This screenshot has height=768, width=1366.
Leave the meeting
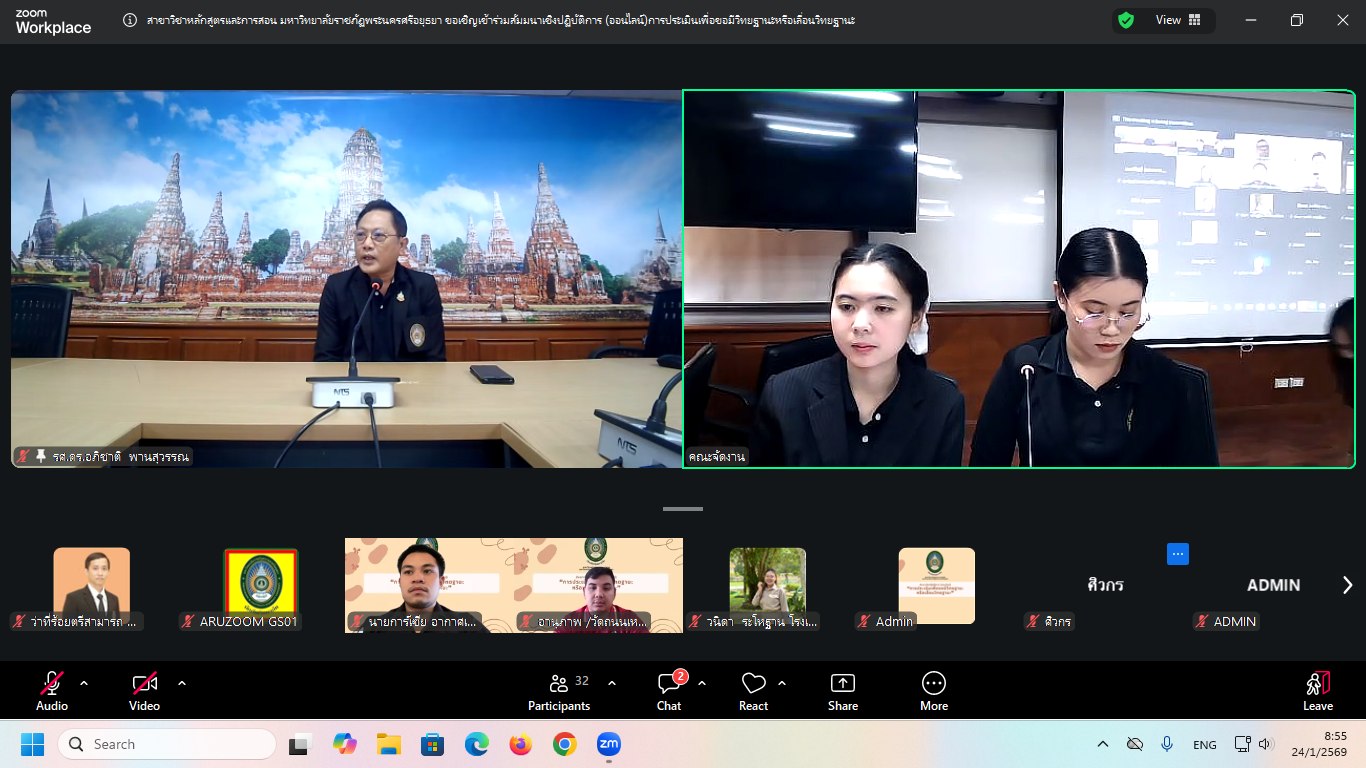pyautogui.click(x=1318, y=691)
